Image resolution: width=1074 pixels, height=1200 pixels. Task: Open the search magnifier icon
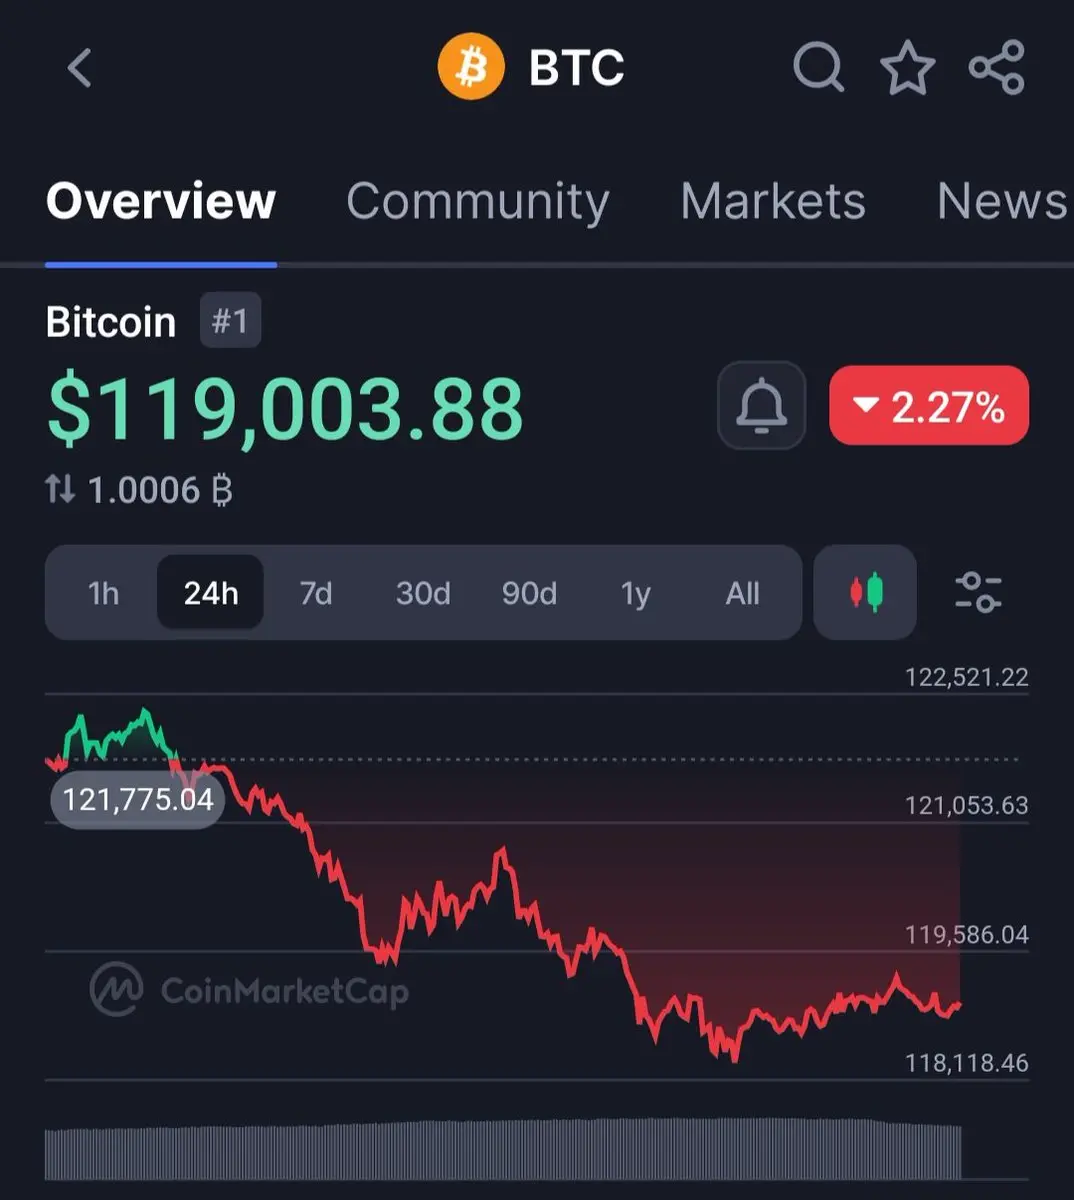pyautogui.click(x=819, y=68)
